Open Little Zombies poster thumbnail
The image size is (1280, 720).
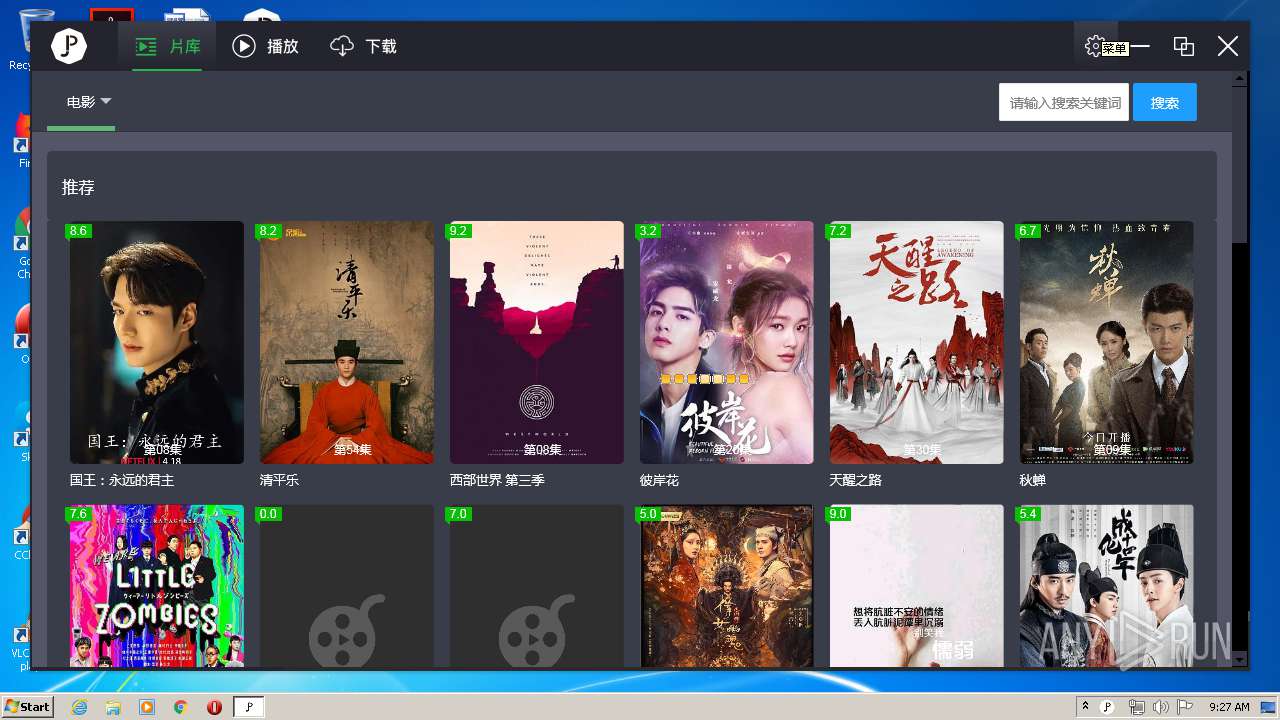(x=157, y=586)
